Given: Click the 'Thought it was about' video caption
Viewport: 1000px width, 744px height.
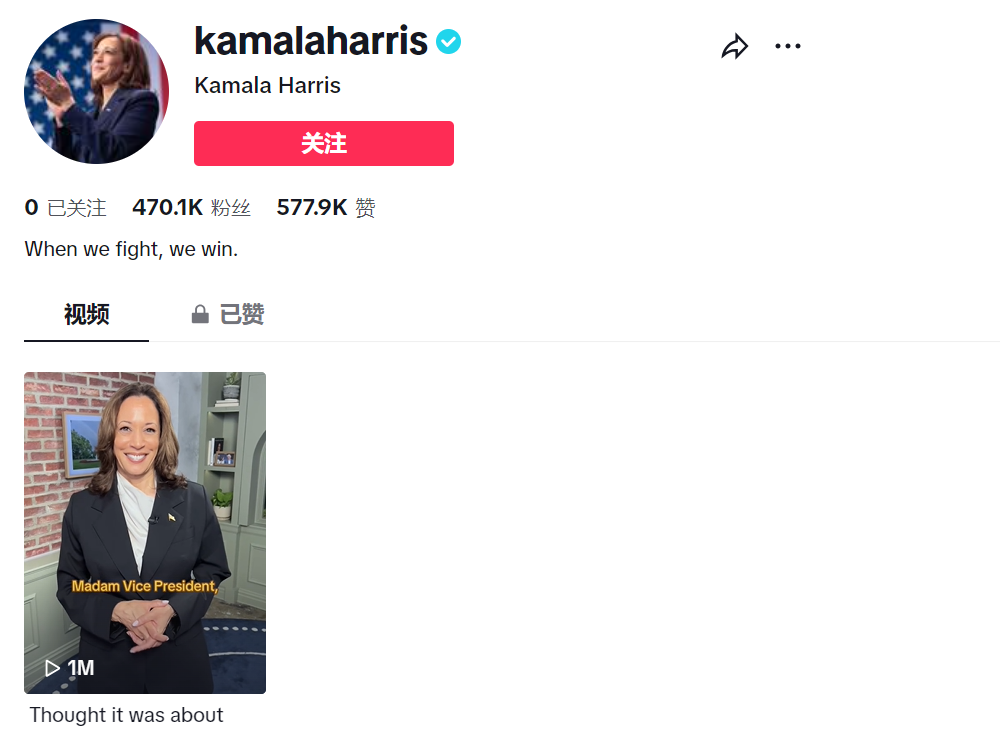Looking at the screenshot, I should pyautogui.click(x=126, y=715).
